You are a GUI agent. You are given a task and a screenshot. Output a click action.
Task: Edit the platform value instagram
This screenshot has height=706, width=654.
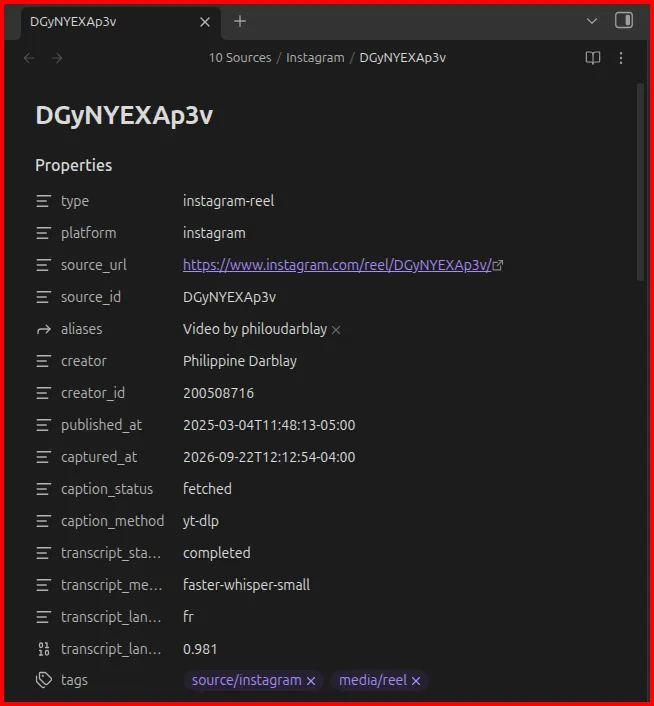[x=214, y=233]
